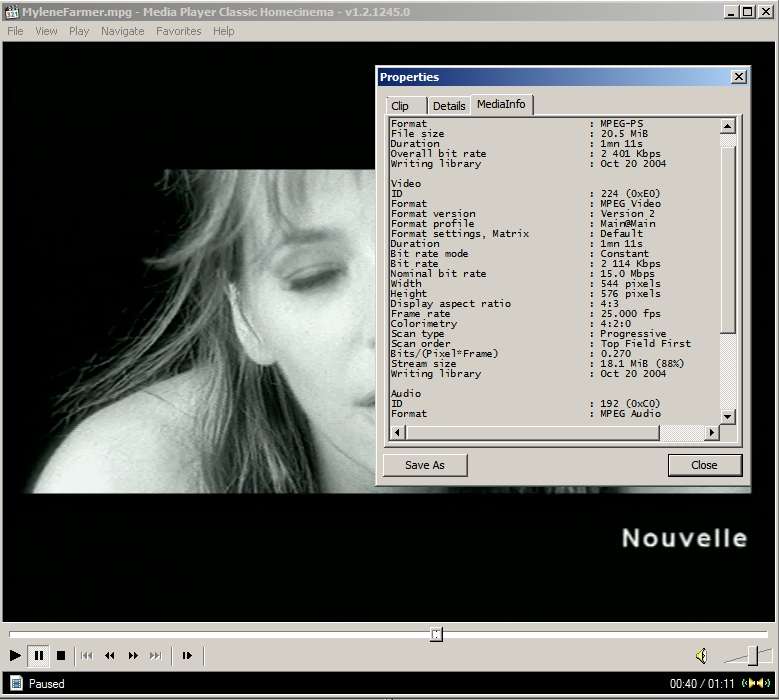Close the Properties dialog via Close button
The image size is (779, 700).
tap(704, 465)
